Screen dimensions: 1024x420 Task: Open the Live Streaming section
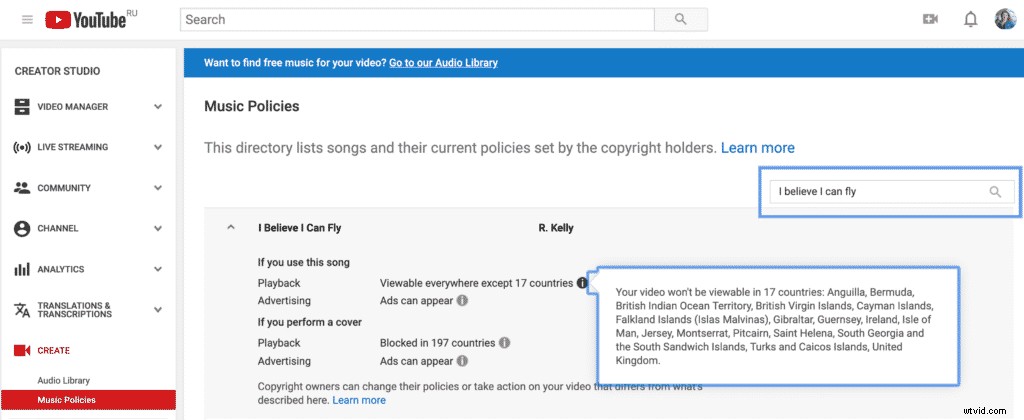(x=72, y=147)
